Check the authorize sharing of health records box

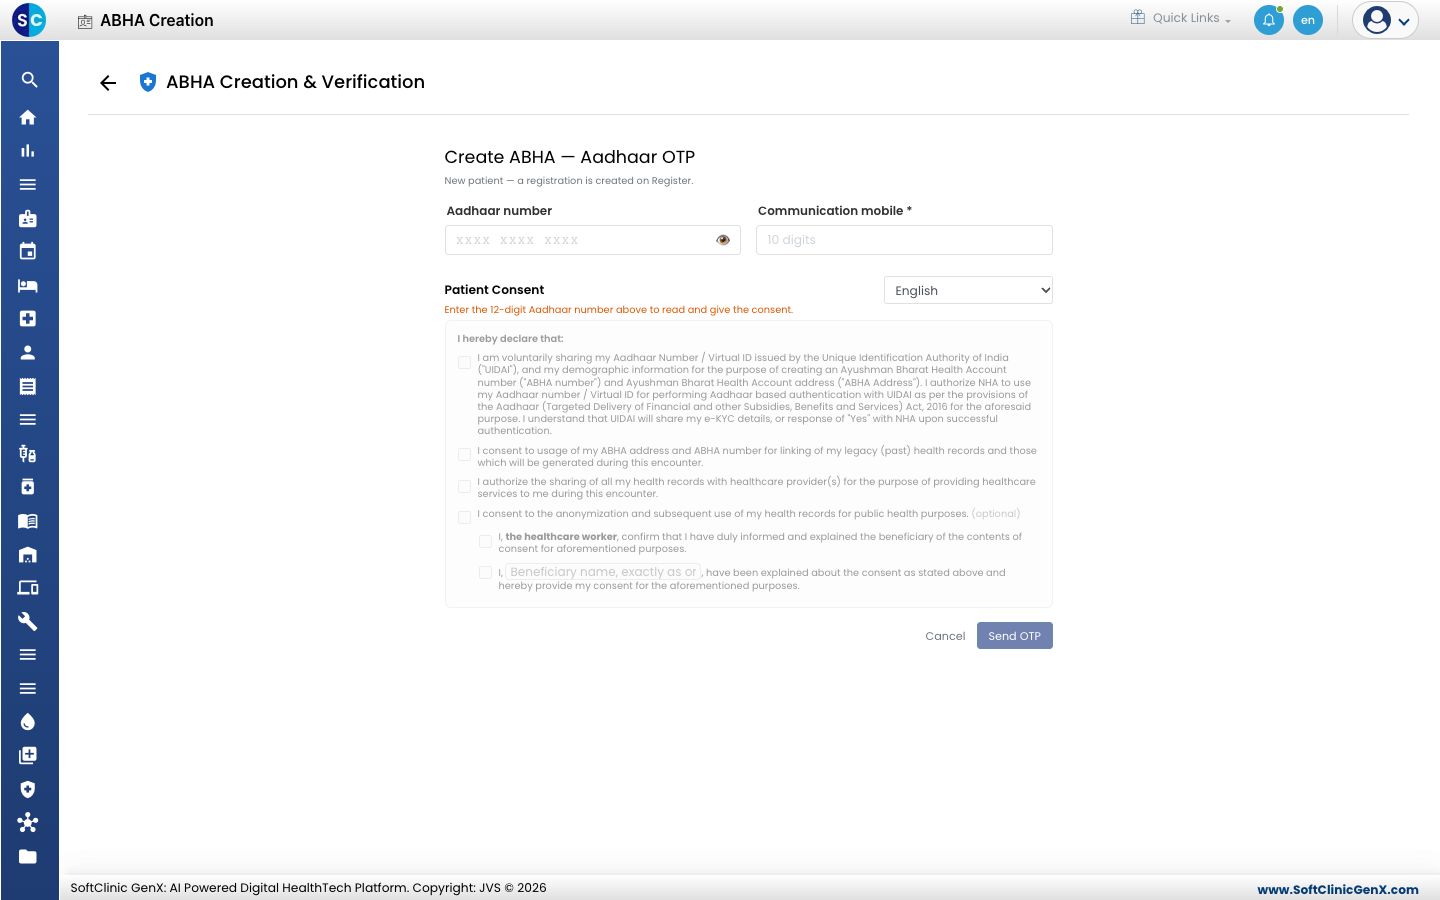pos(464,487)
